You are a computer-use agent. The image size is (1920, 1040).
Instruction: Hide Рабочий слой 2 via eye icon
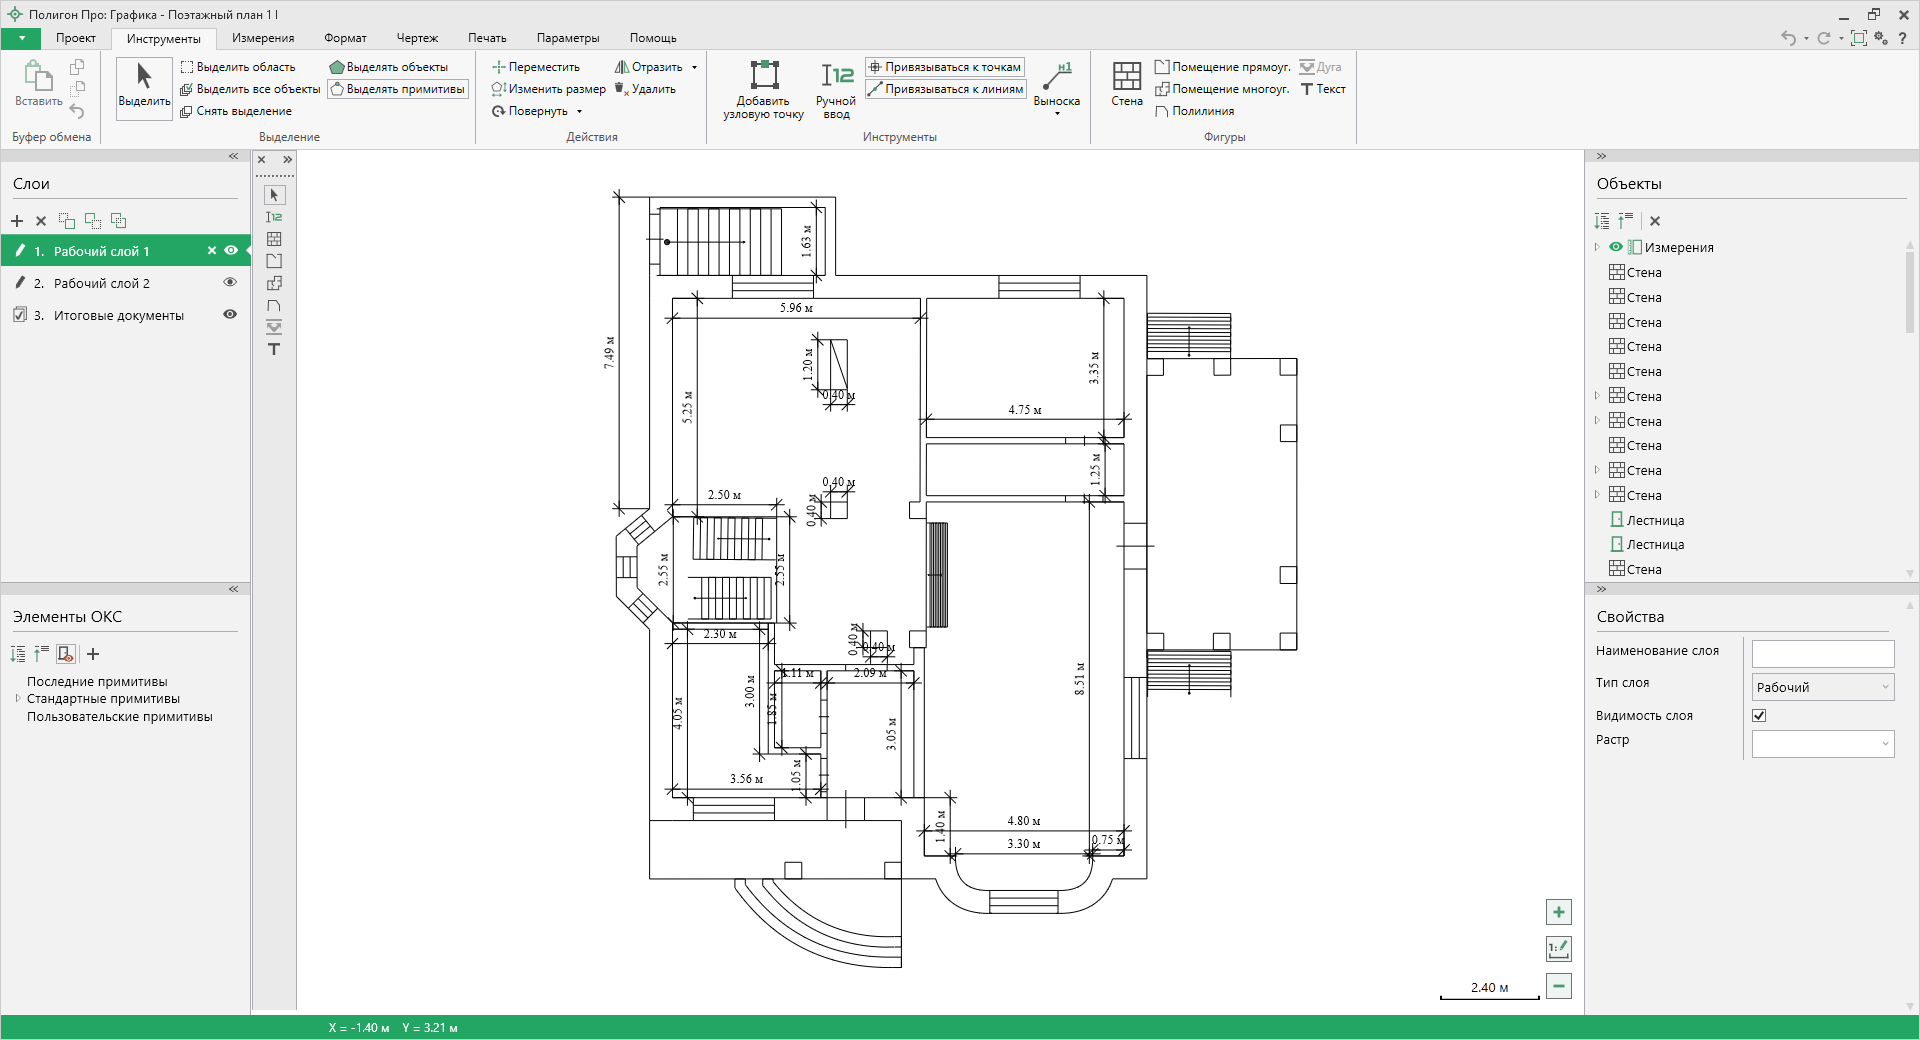click(230, 283)
